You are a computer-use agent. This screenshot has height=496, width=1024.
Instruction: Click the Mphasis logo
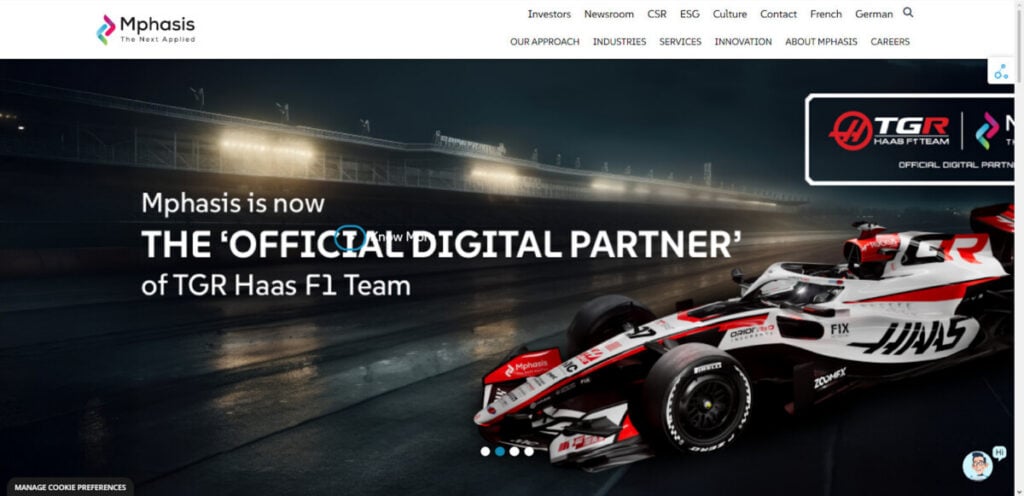tap(146, 29)
